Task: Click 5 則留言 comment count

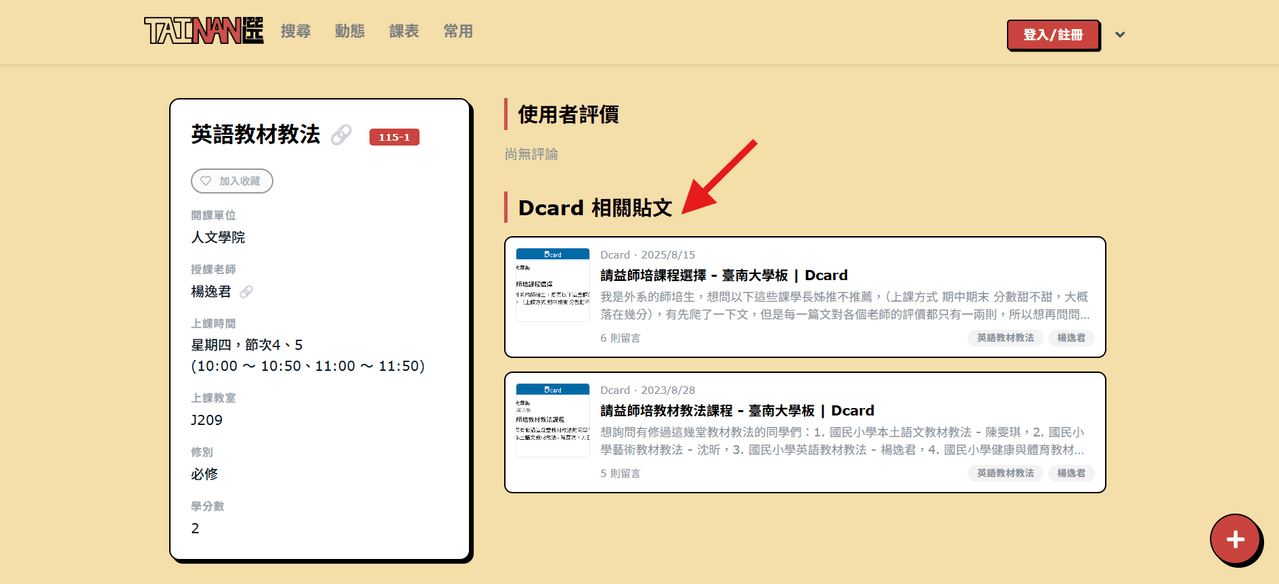Action: (x=620, y=473)
